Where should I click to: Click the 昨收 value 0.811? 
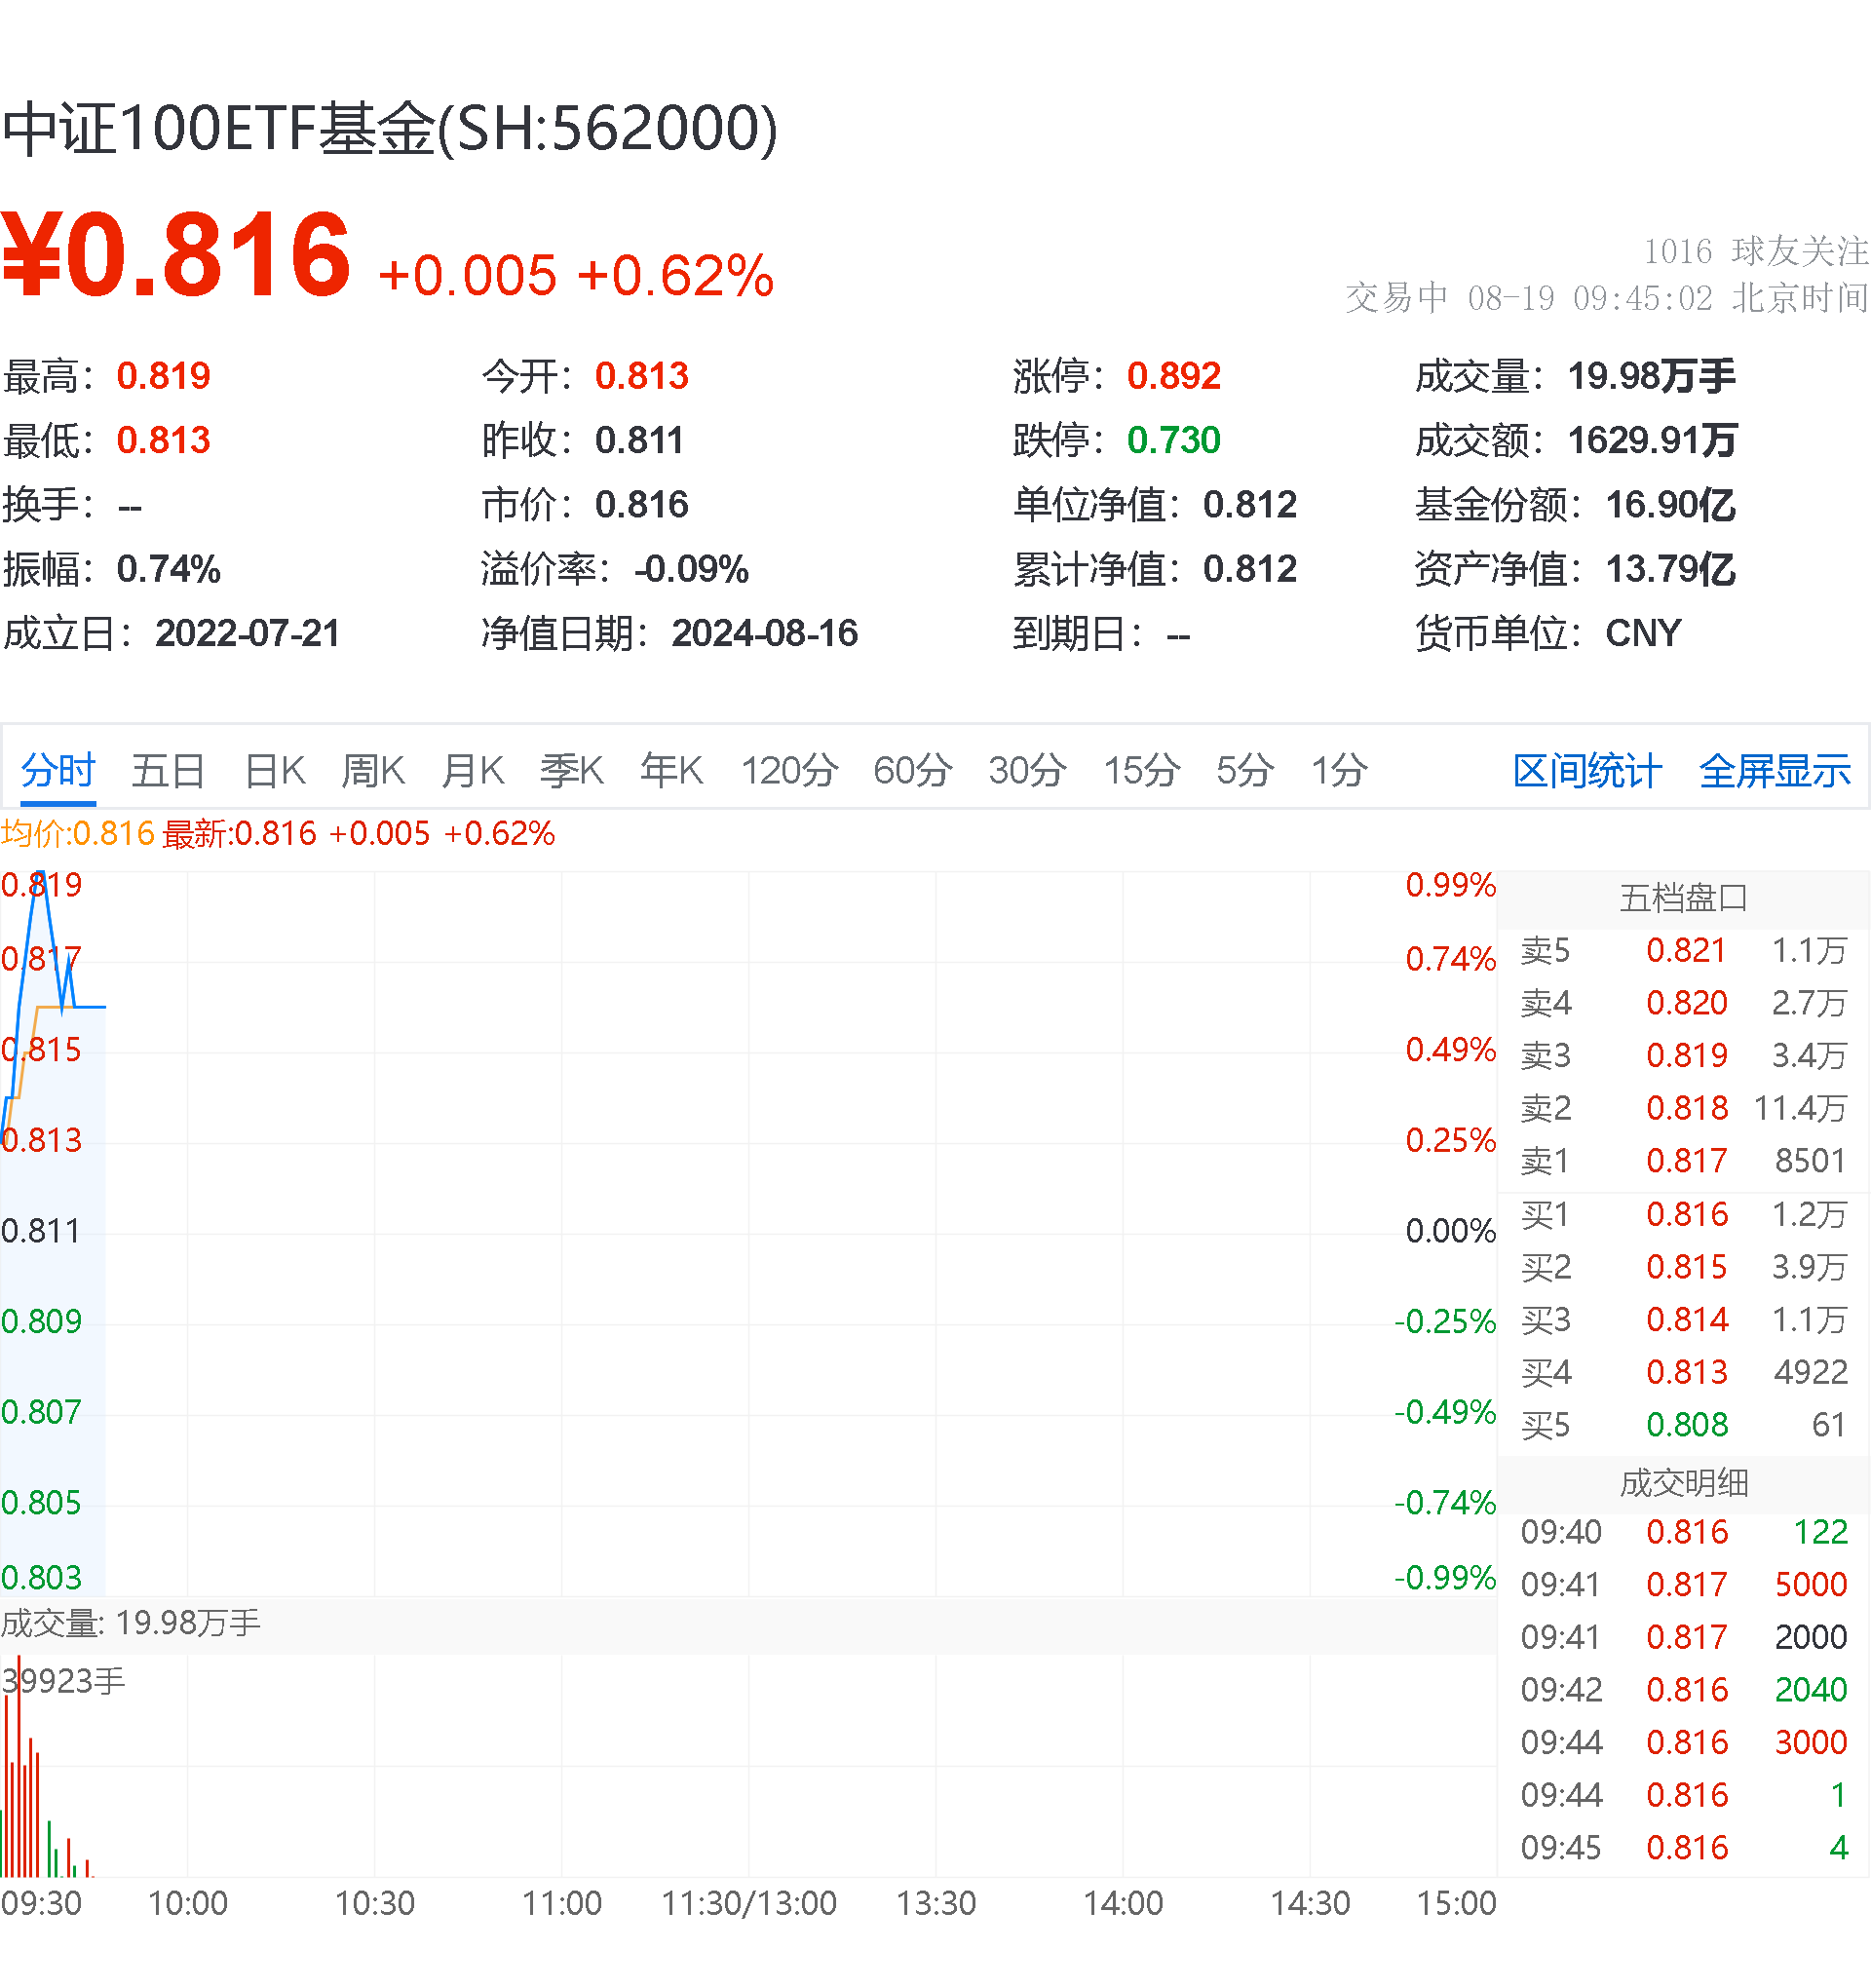(639, 440)
